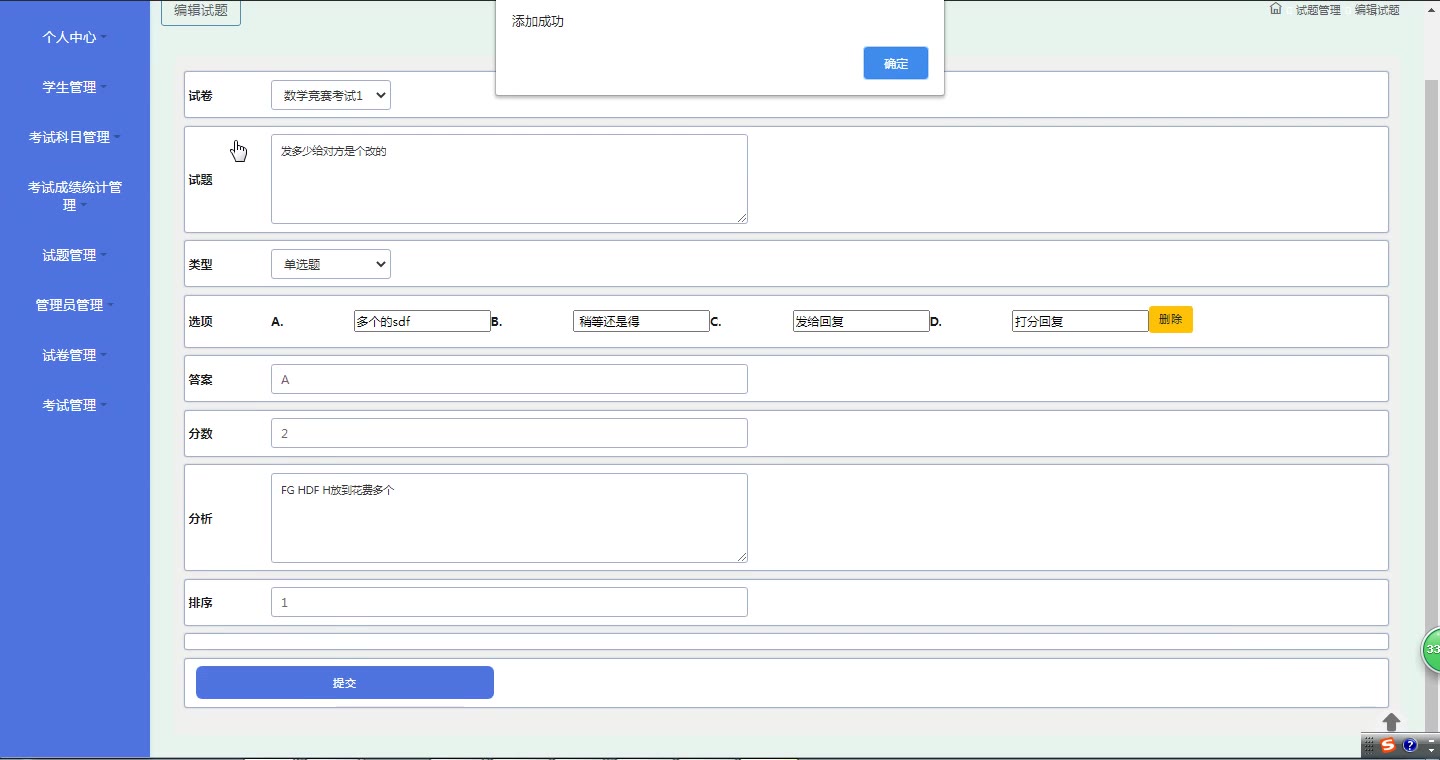Click the 提交 submit button
Viewport: 1440px width, 760px height.
pyautogui.click(x=345, y=683)
